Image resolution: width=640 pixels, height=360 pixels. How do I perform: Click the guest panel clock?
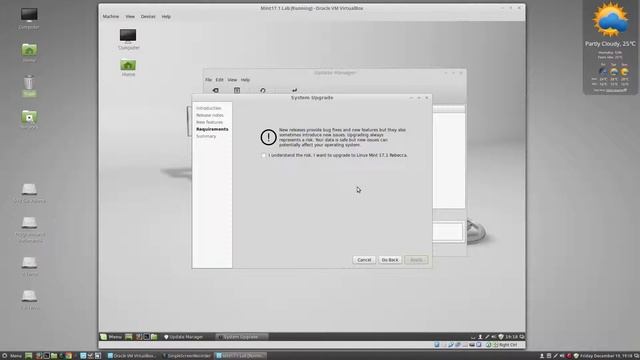coord(511,337)
